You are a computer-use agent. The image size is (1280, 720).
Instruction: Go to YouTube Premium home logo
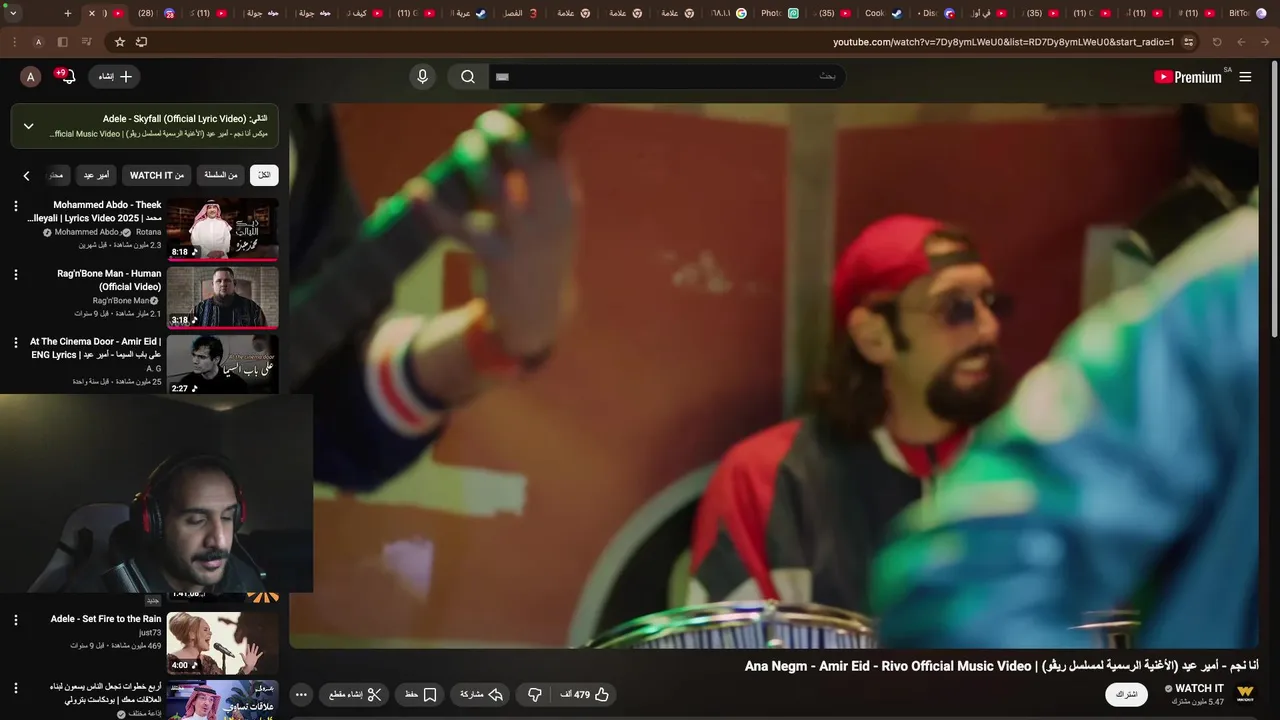click(x=1188, y=77)
